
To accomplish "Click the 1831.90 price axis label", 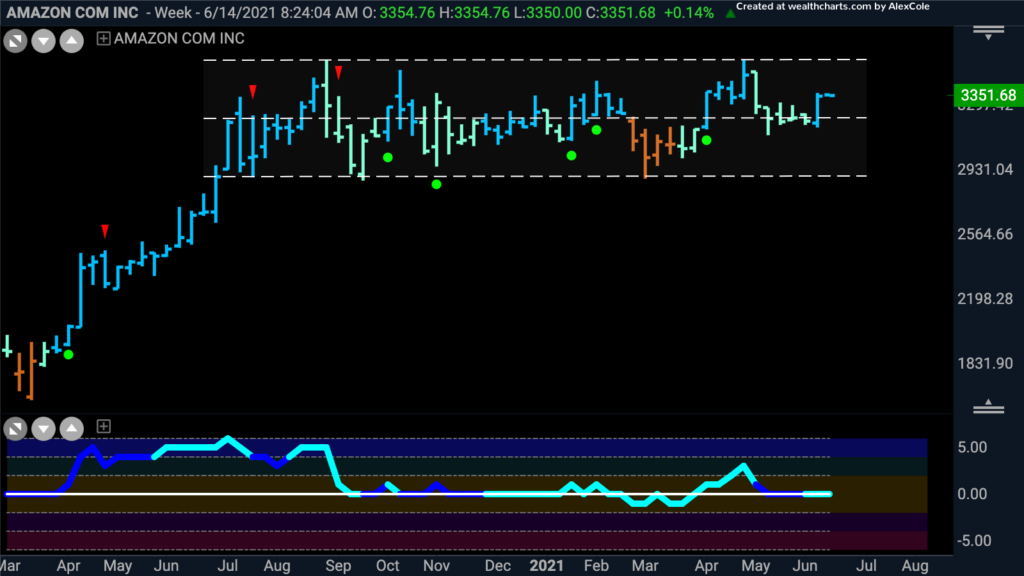I will 985,364.
